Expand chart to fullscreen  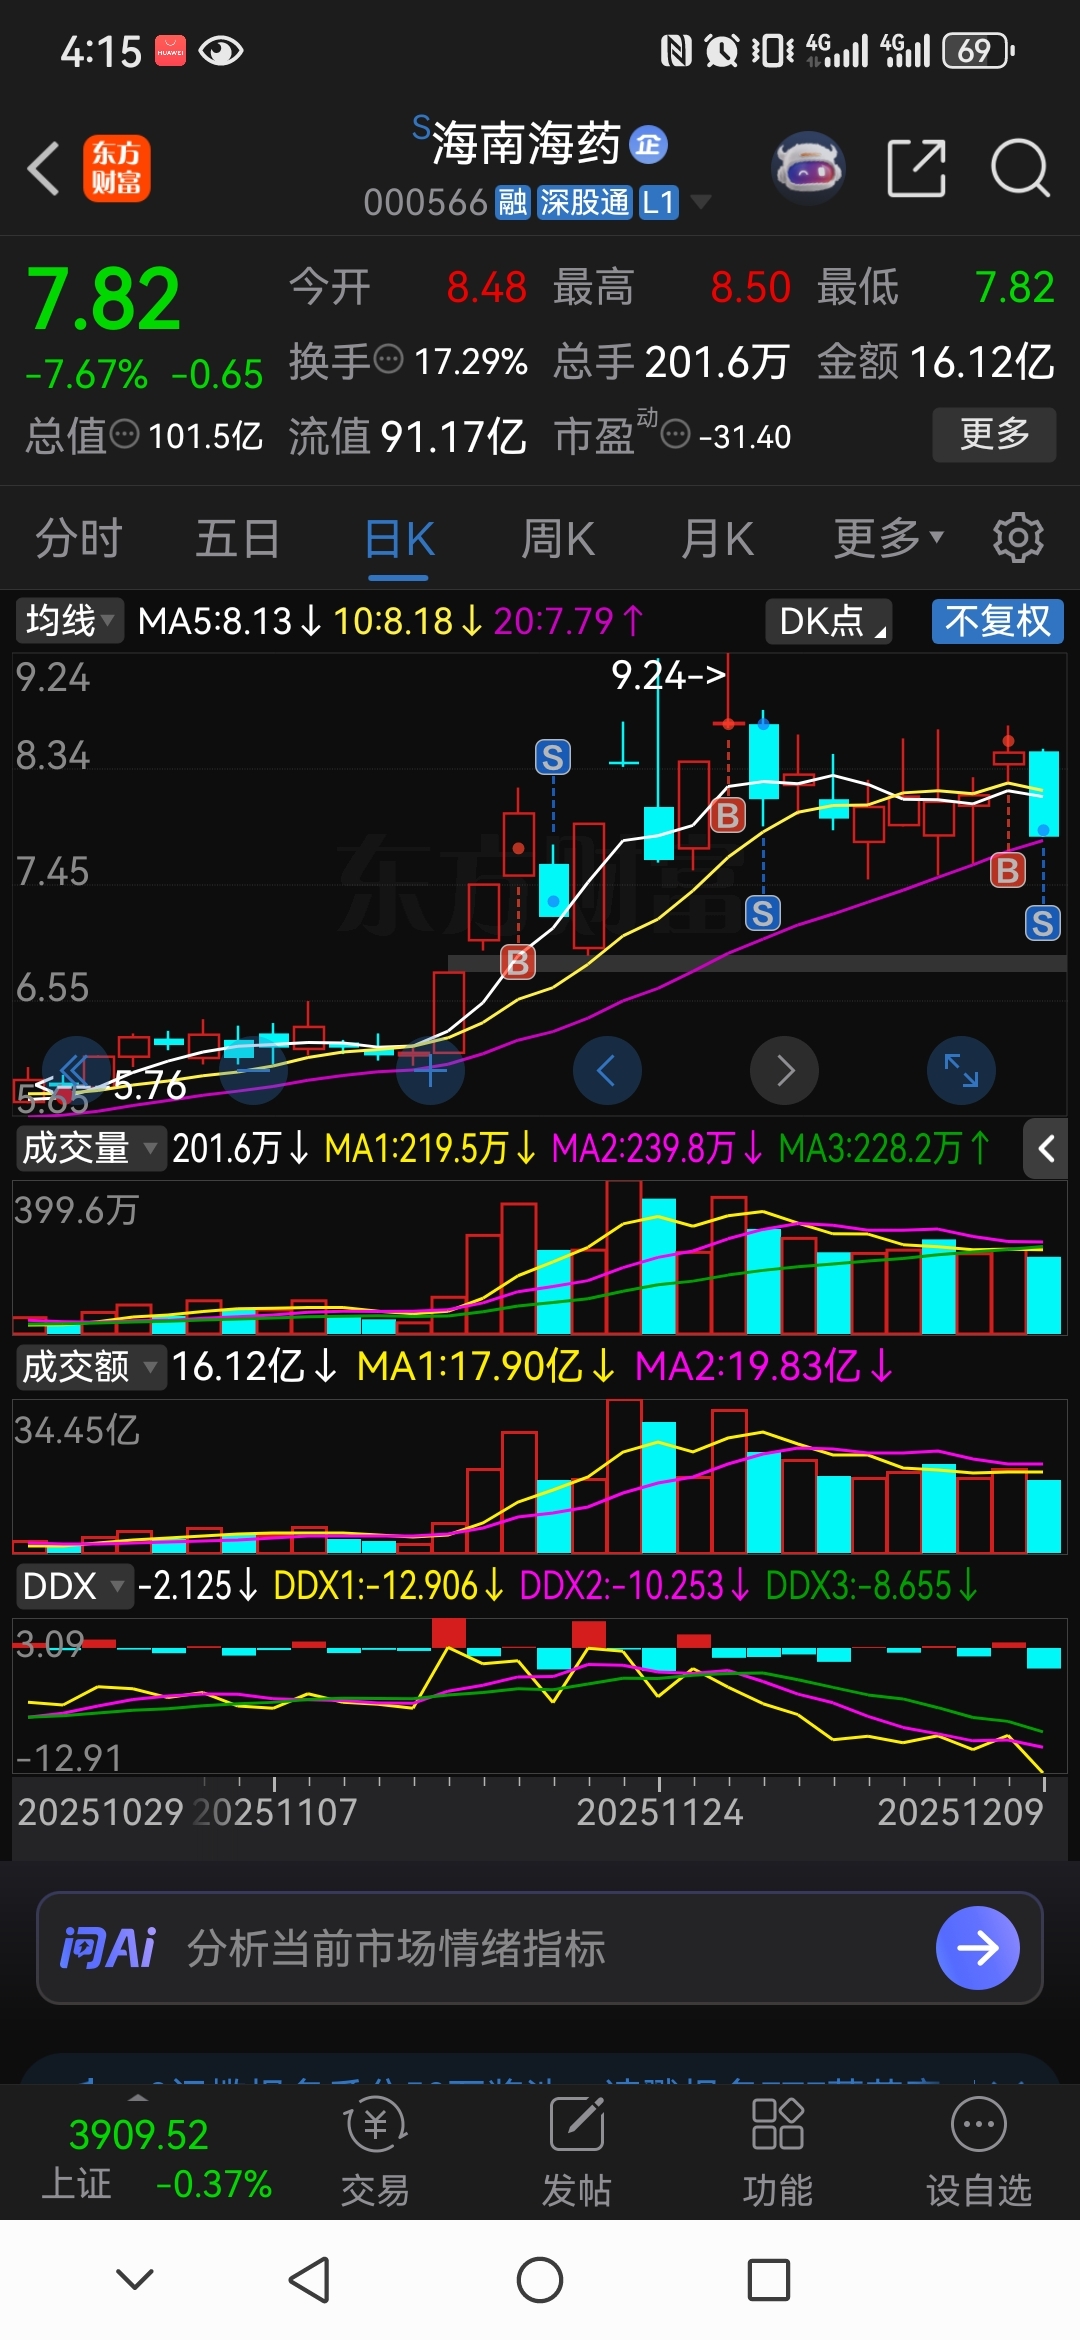point(962,1071)
